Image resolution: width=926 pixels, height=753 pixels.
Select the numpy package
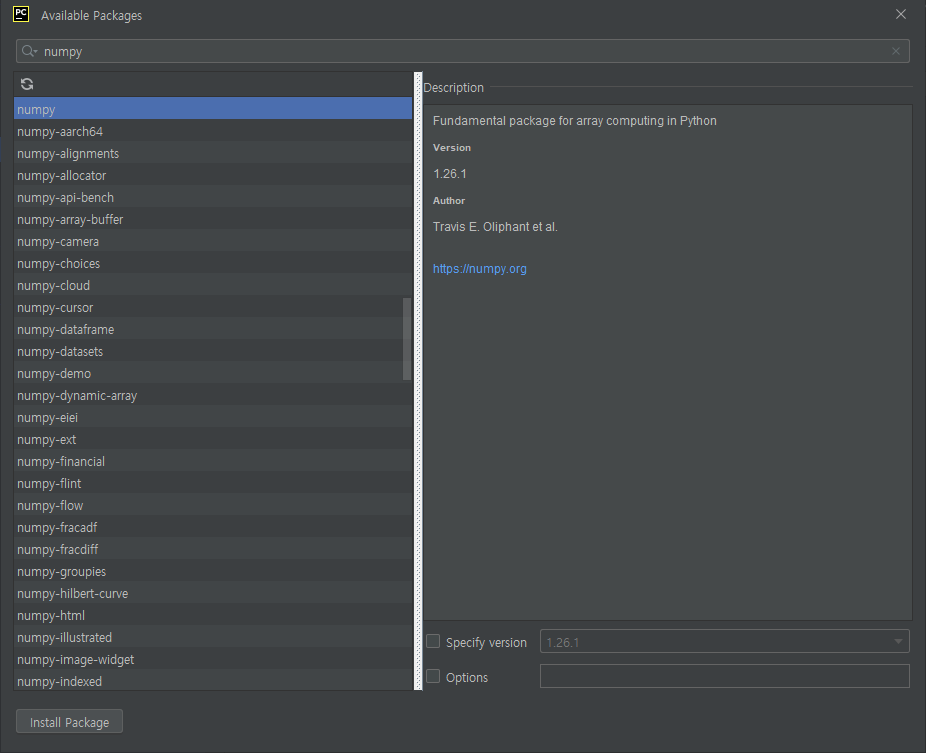tap(213, 109)
